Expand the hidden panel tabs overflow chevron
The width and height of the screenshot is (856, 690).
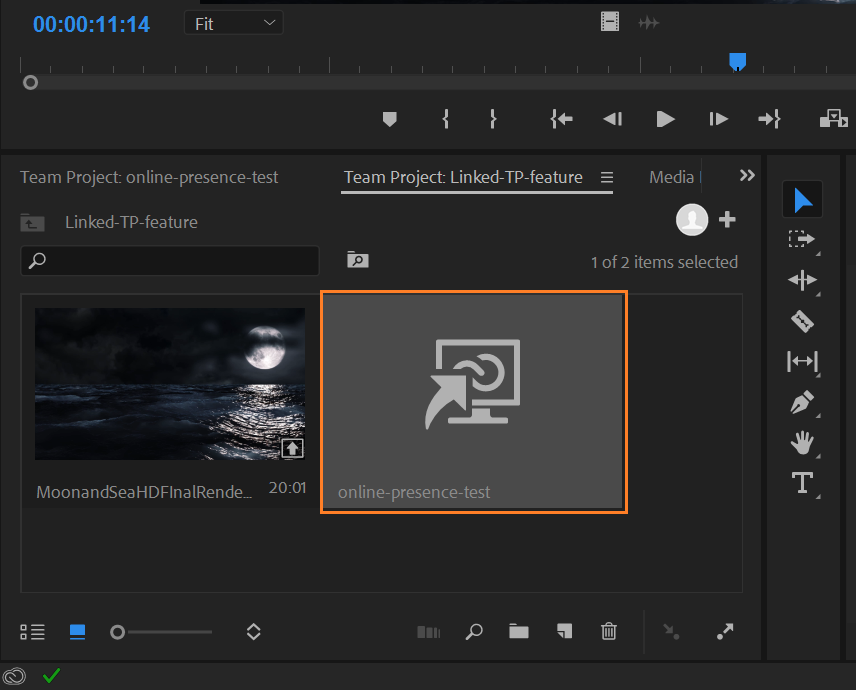[747, 176]
